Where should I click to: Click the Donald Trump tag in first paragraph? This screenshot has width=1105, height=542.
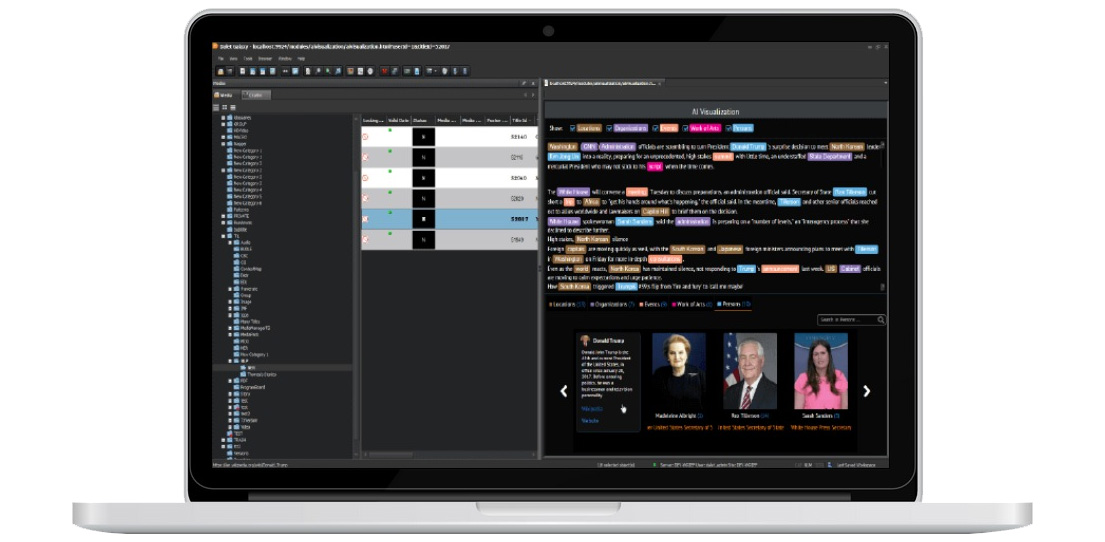tap(748, 147)
